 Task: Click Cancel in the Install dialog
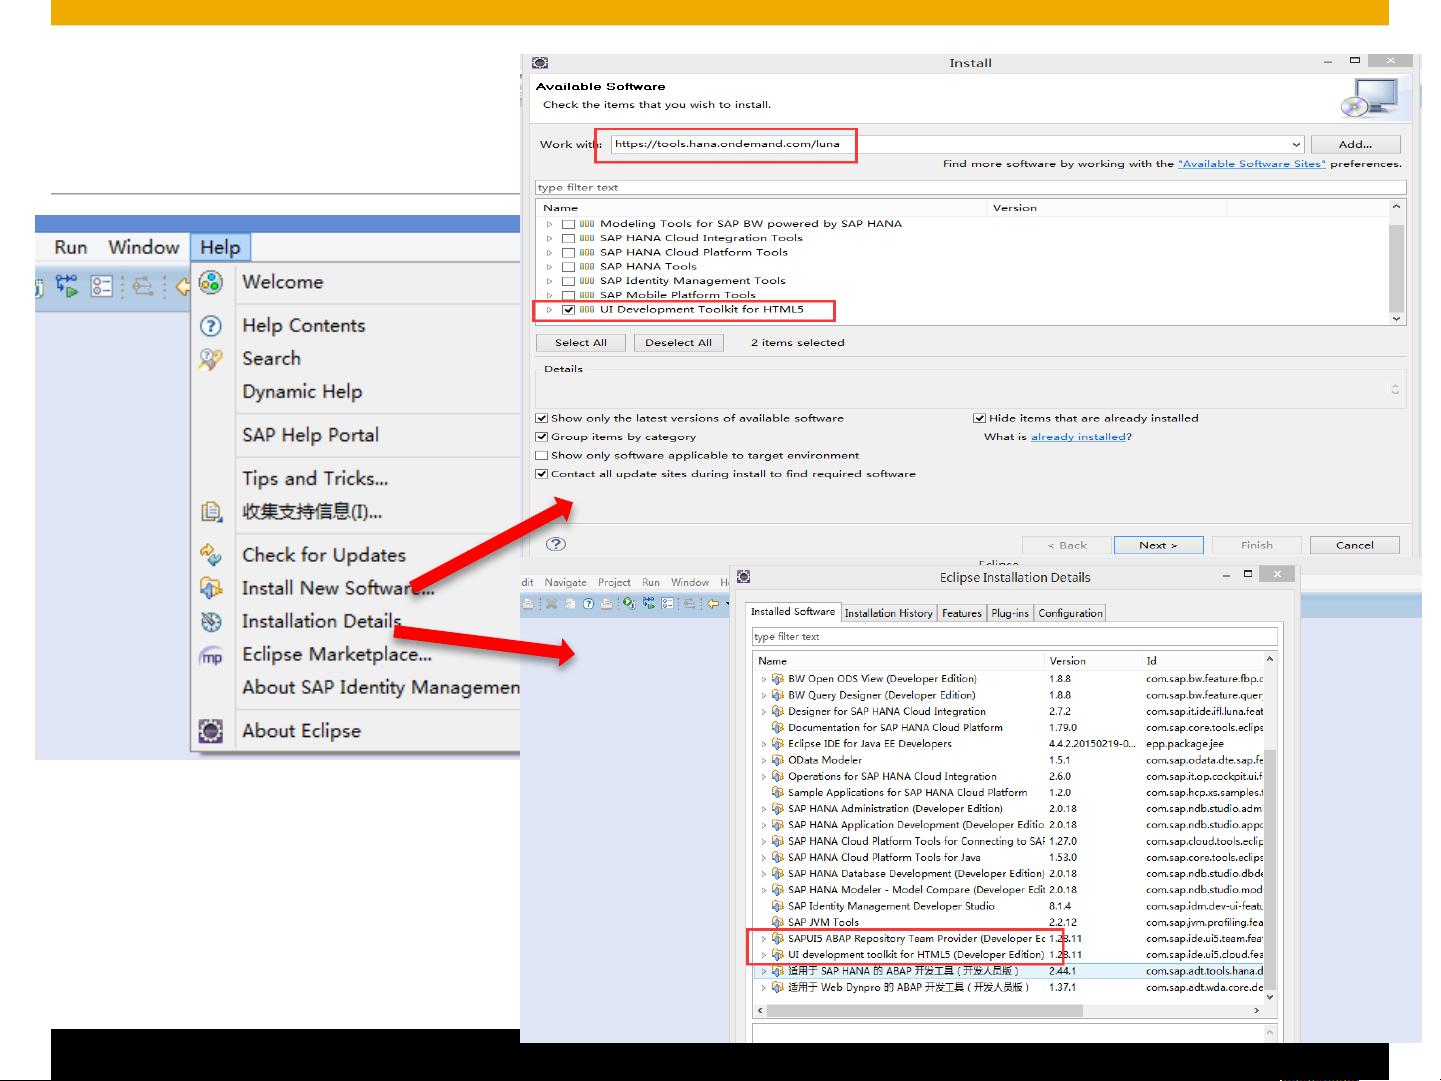click(1355, 545)
